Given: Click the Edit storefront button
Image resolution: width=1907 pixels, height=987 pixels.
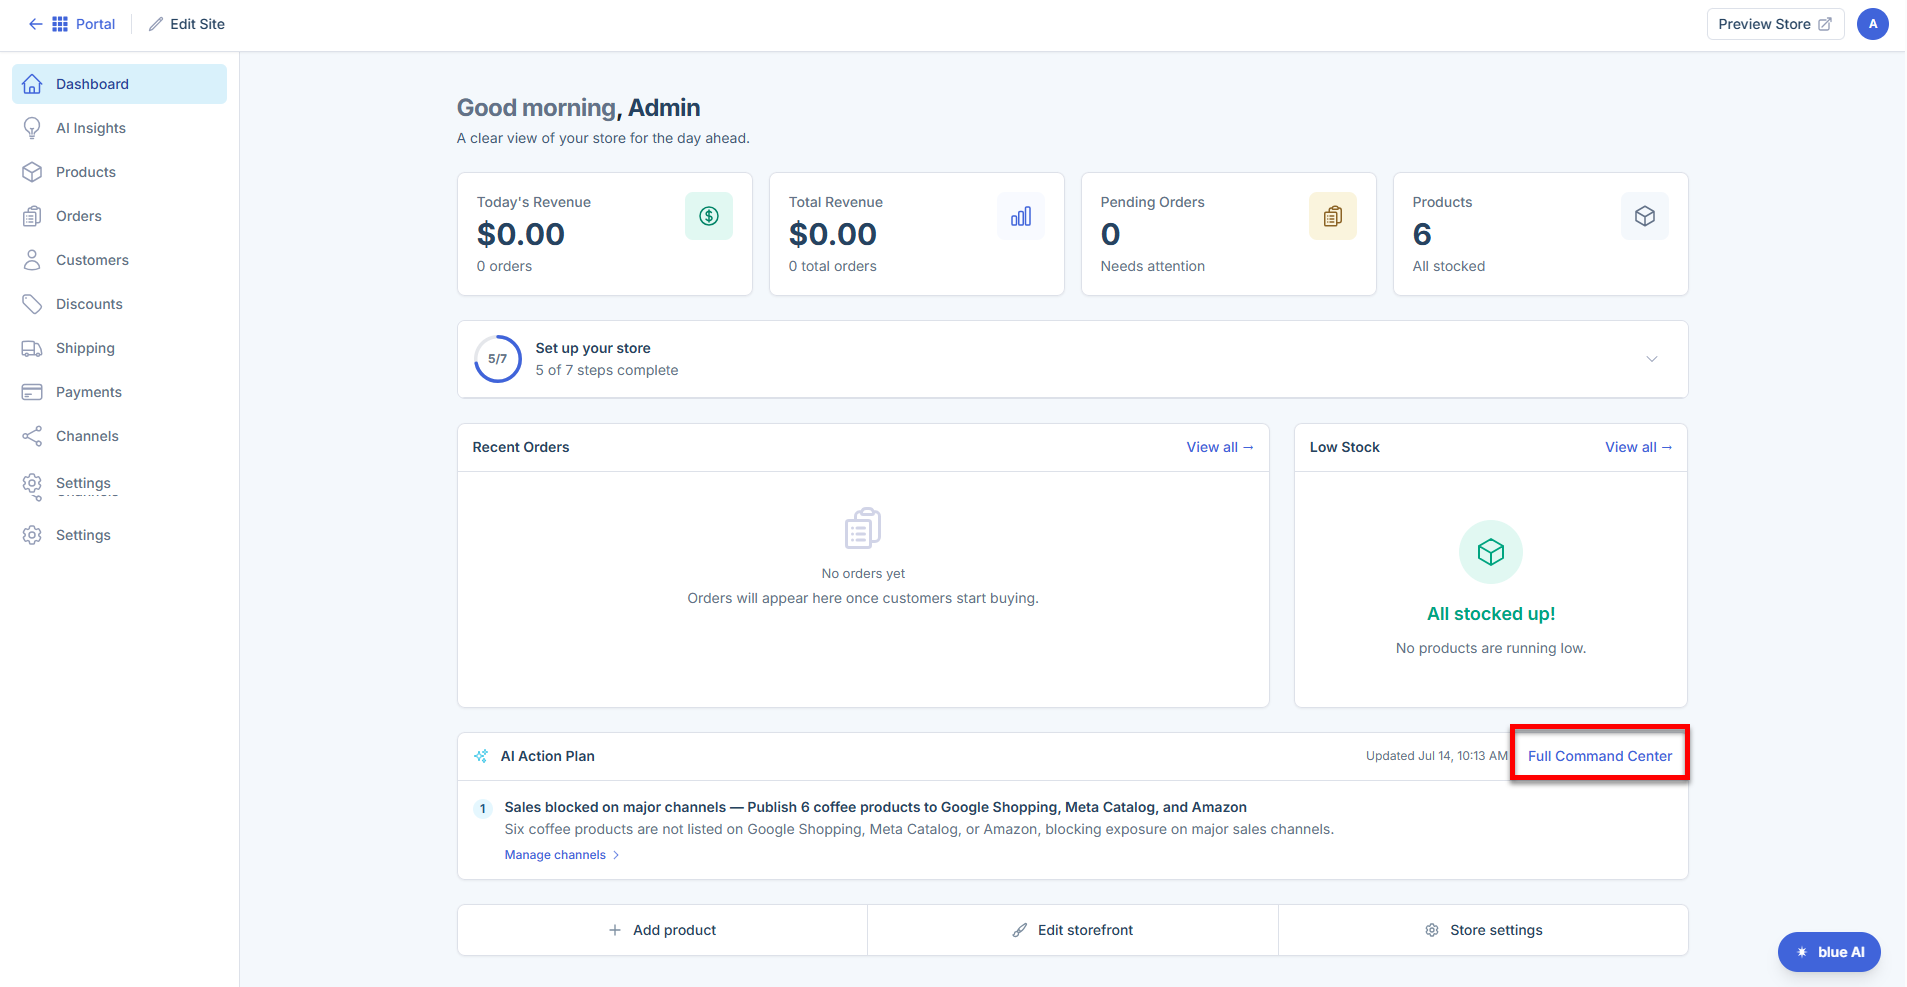Looking at the screenshot, I should pyautogui.click(x=1073, y=930).
